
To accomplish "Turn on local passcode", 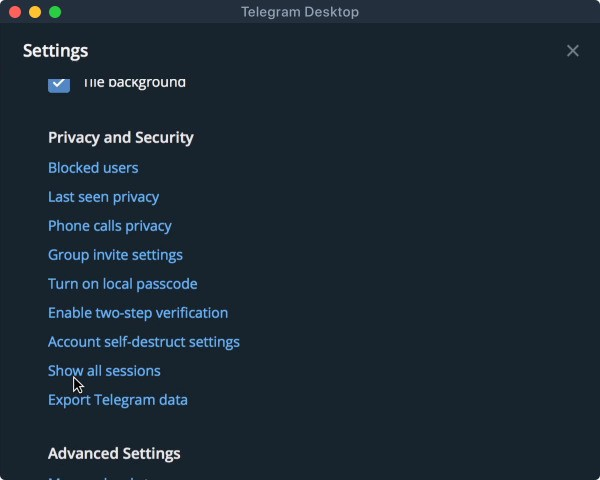I will (122, 284).
